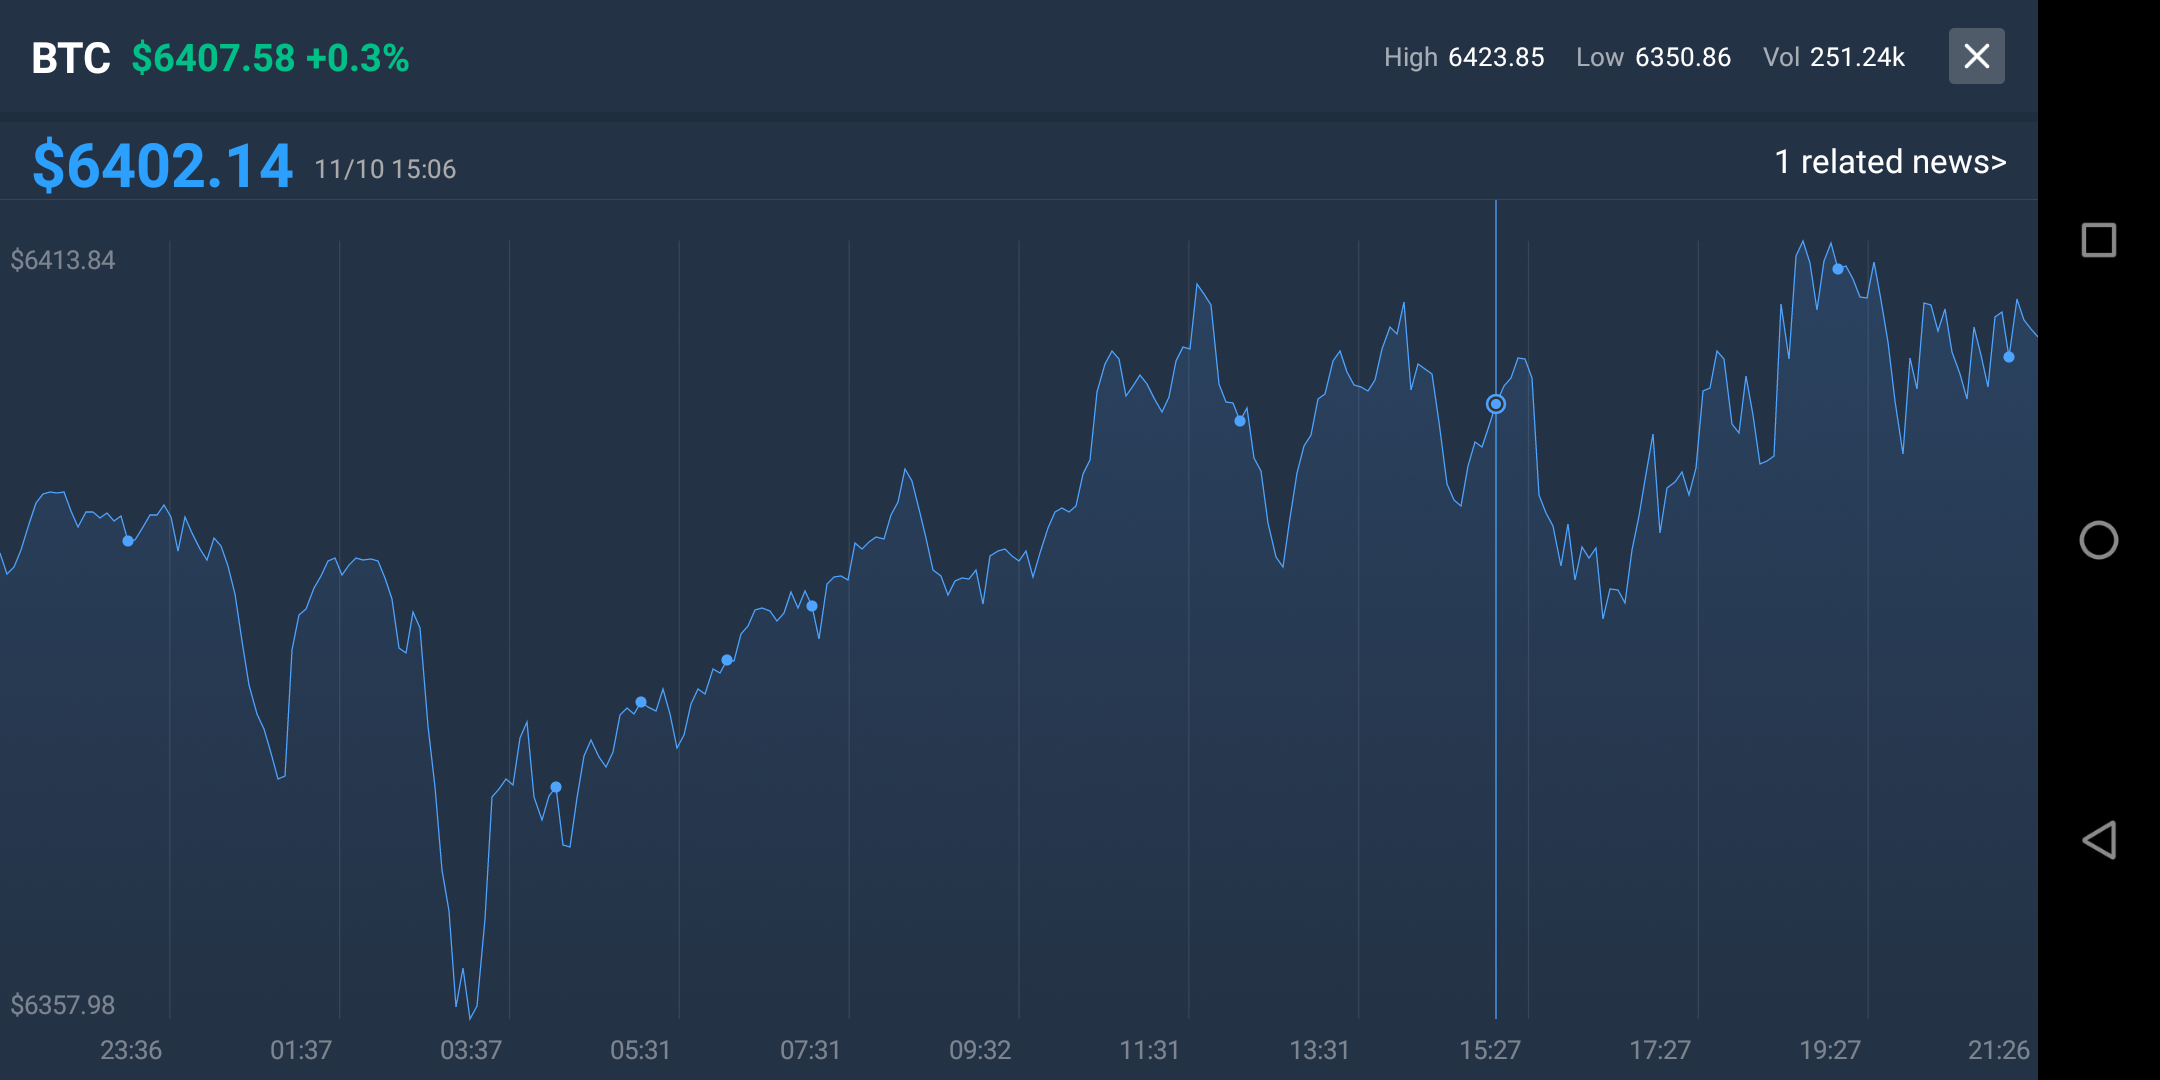The width and height of the screenshot is (2160, 1080).
Task: Tap the news dot between 05:31 and 07:31
Action: 727,660
